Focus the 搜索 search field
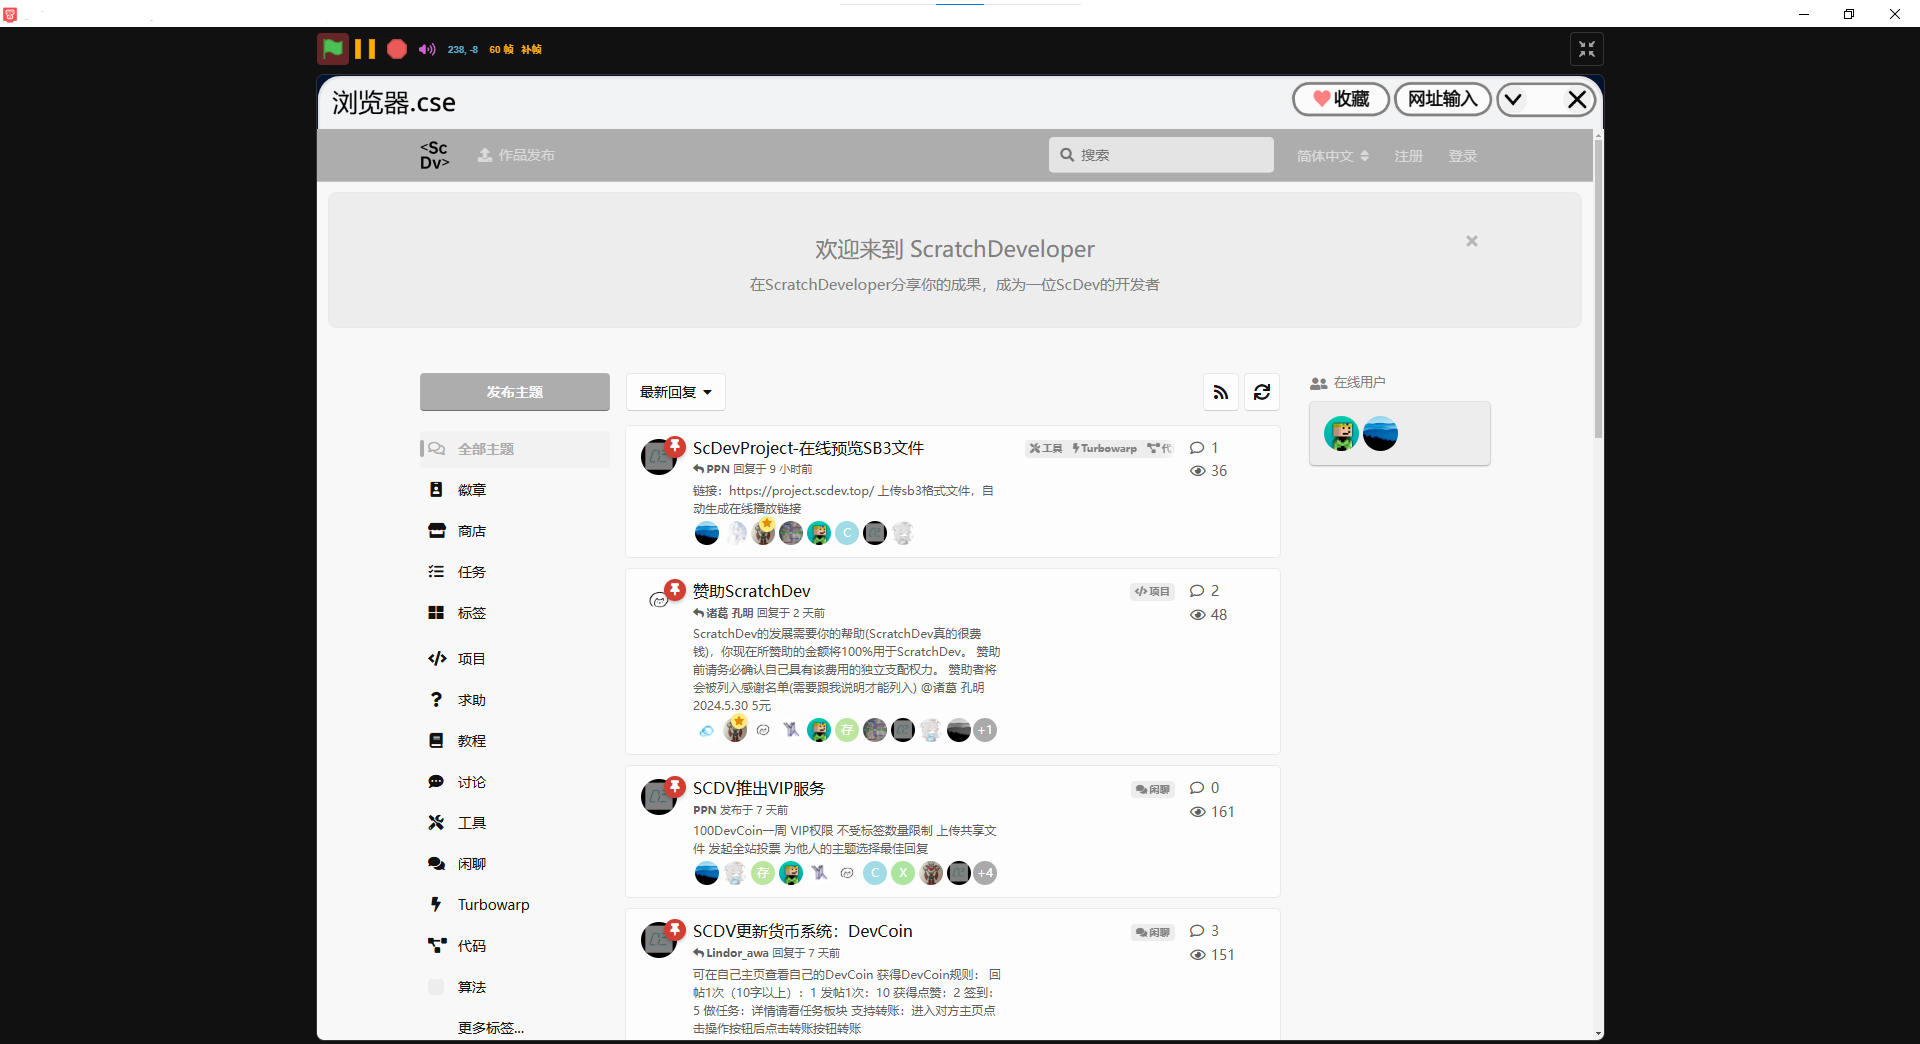Screen dimensions: 1920x1044 coord(1161,155)
